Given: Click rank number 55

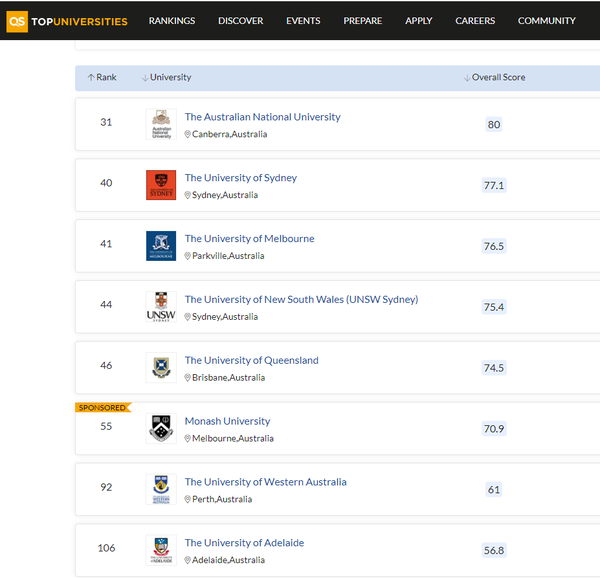Looking at the screenshot, I should click(x=106, y=427).
